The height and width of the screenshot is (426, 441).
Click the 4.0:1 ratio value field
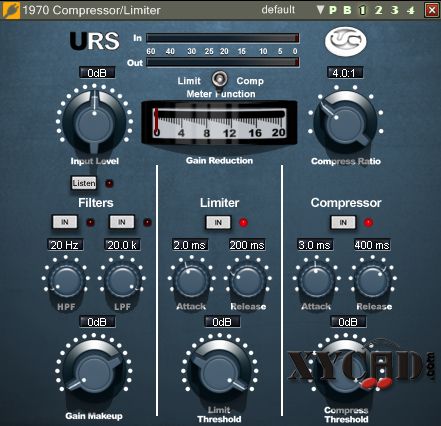pyautogui.click(x=345, y=73)
